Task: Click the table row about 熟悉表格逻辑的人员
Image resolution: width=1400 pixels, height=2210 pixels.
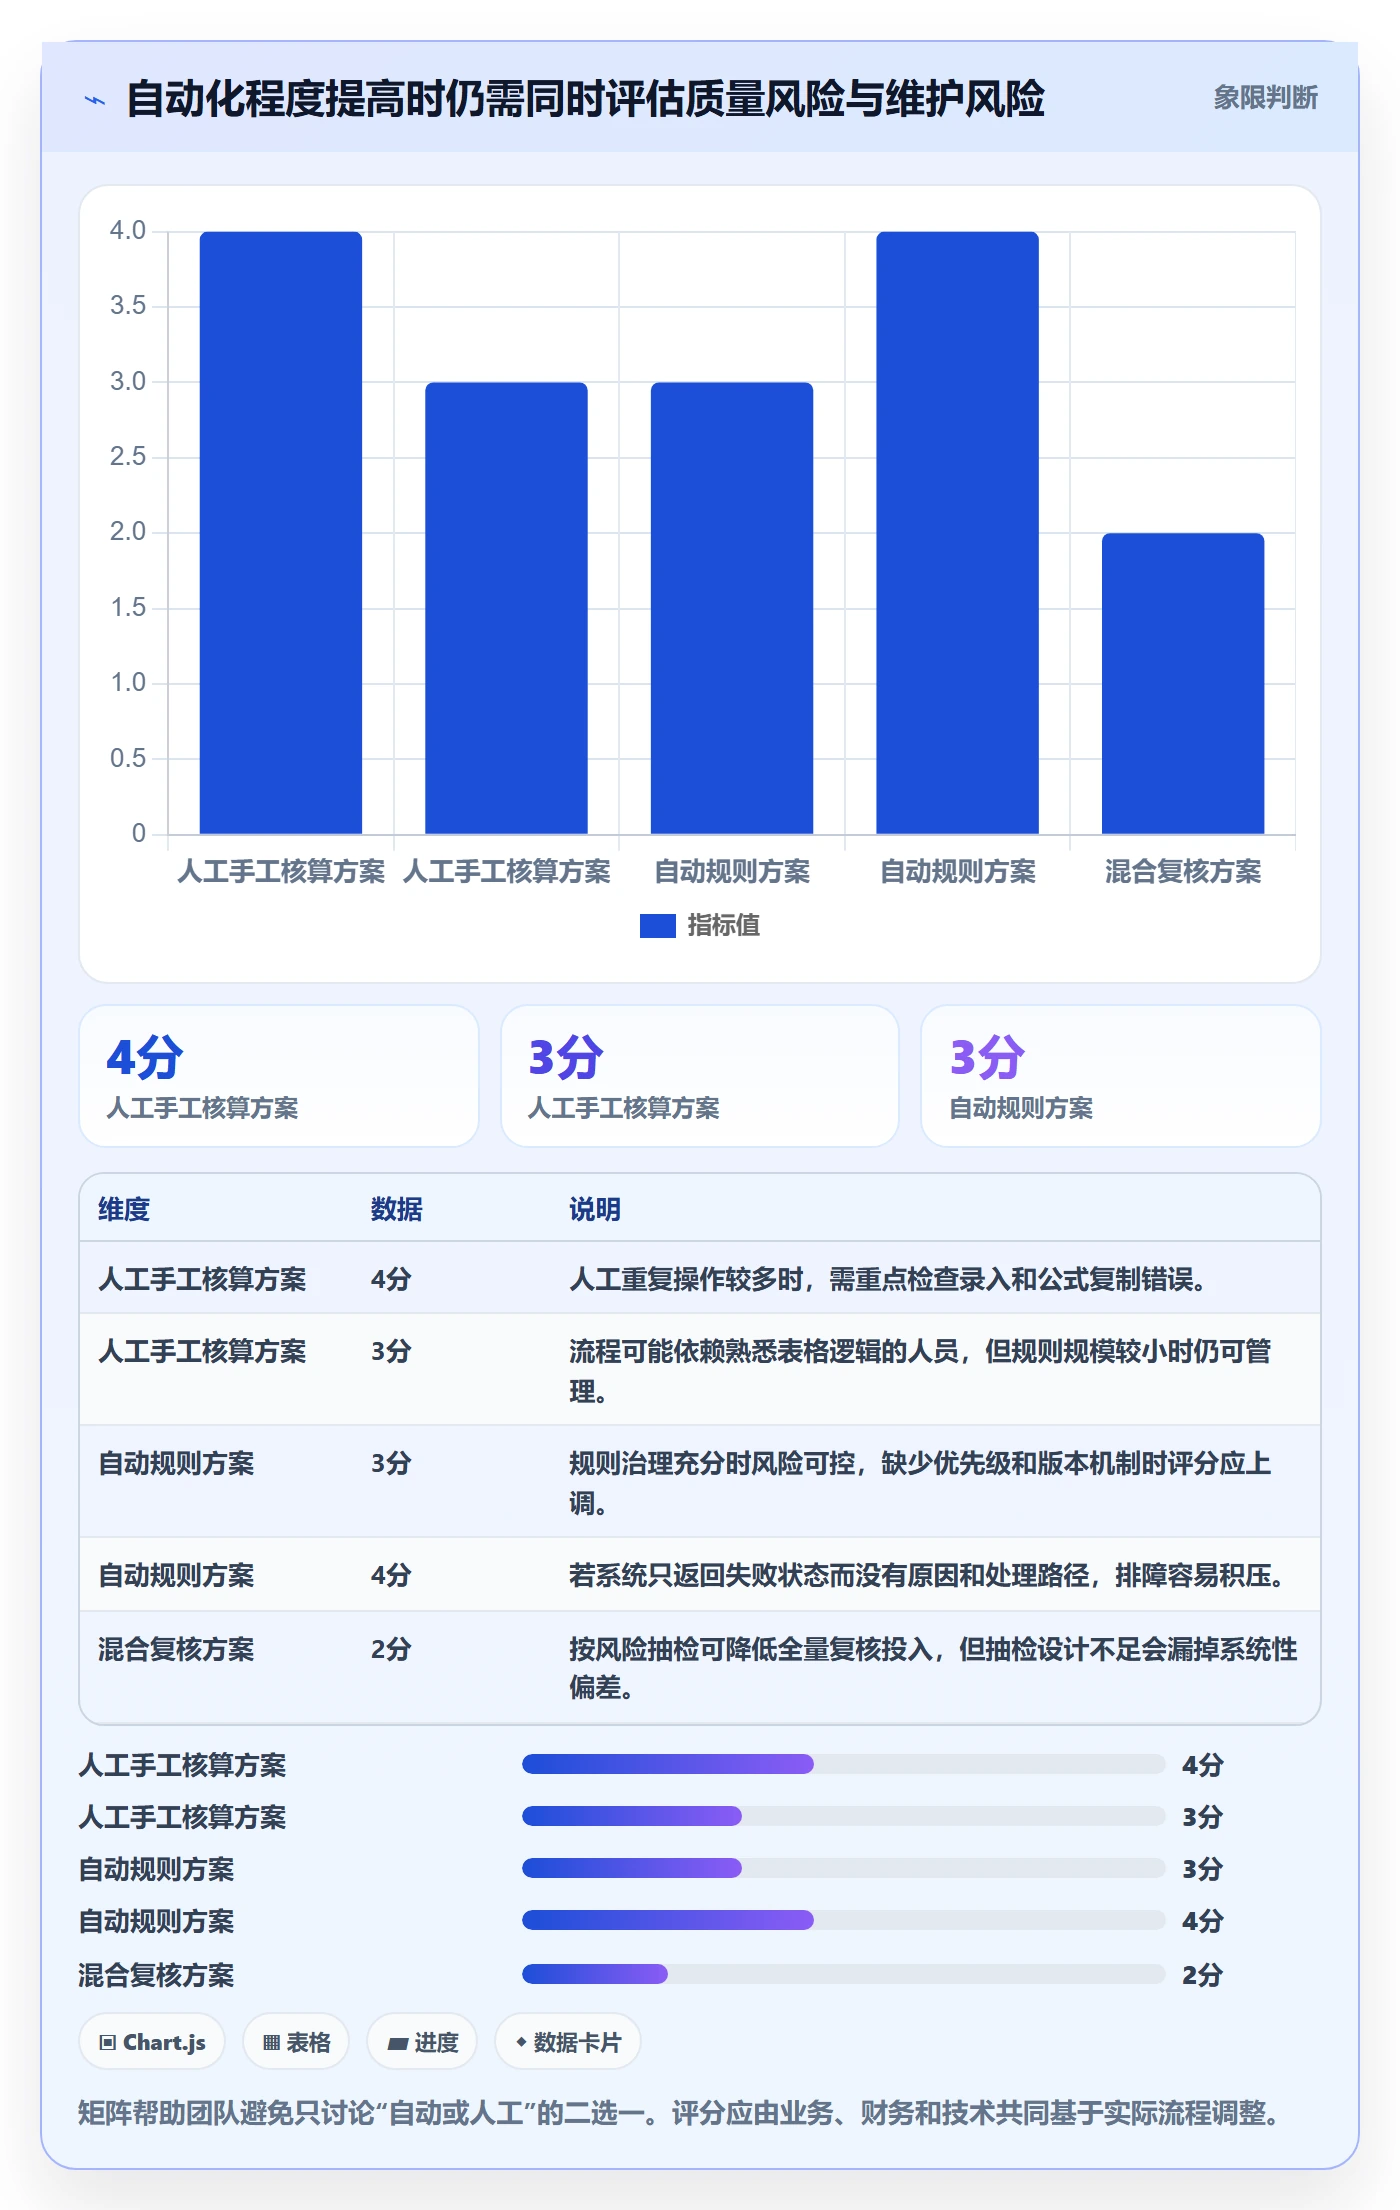Action: [x=700, y=1369]
